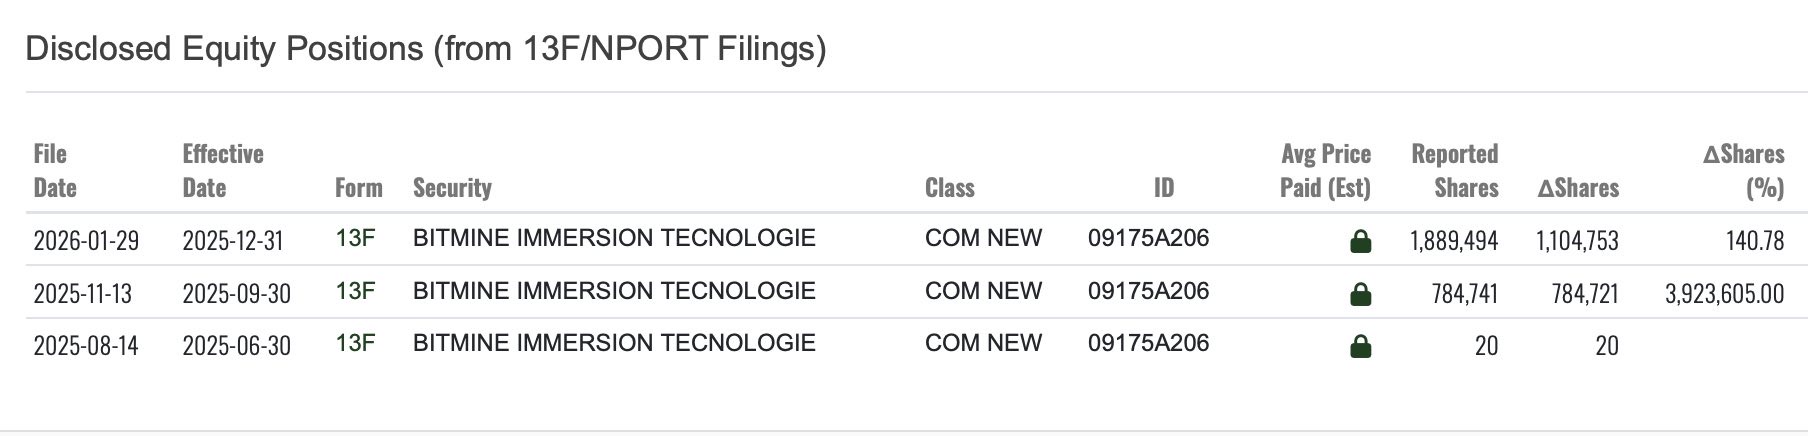Open the 13F form filed 2025-08-14
1808x436 pixels.
355,343
